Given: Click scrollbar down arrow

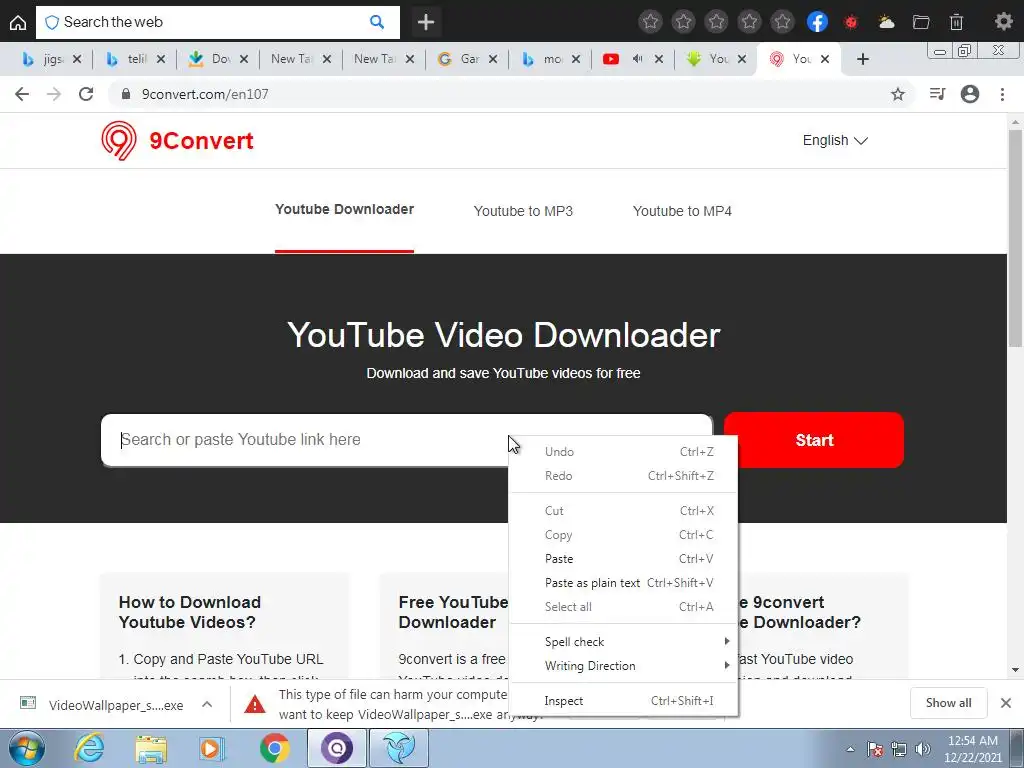Looking at the screenshot, I should (x=1015, y=669).
